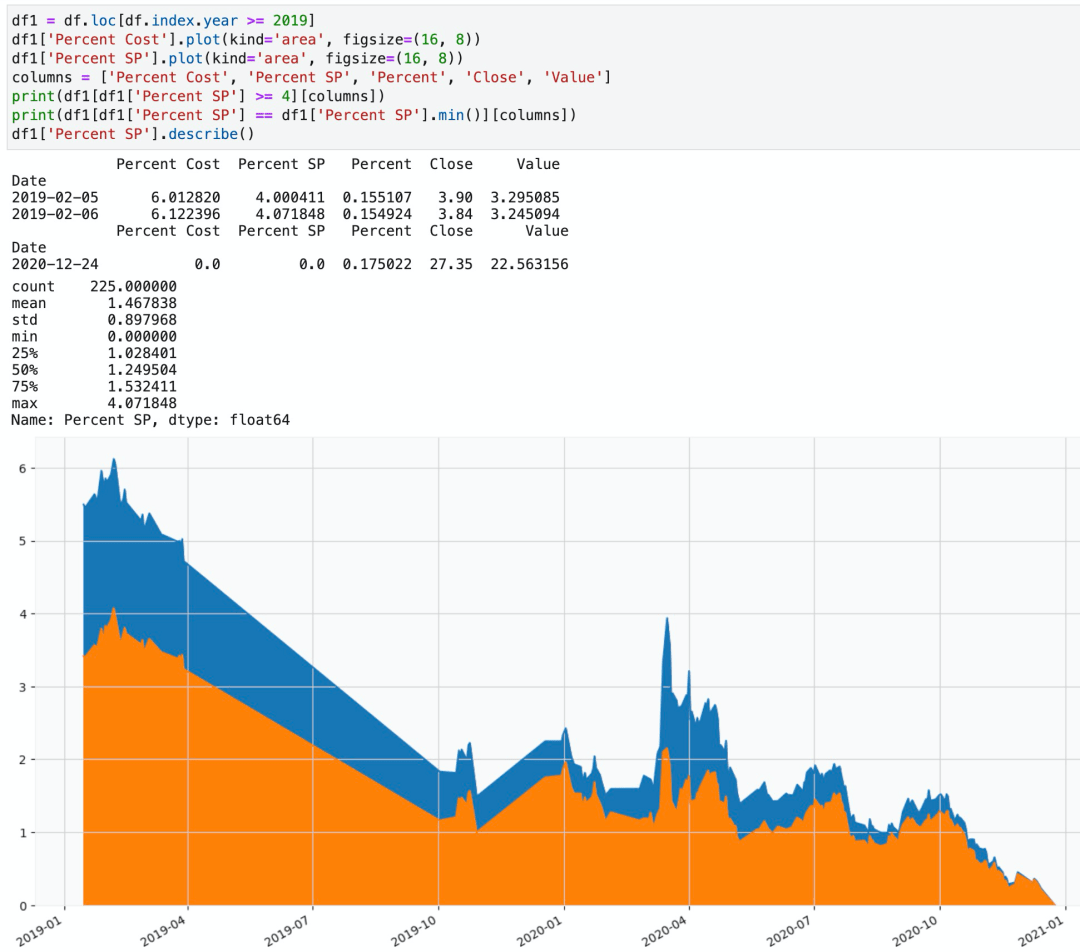1080x952 pixels.
Task: Click the 'Name: Percent SP, dtype' output line
Action: click(150, 420)
